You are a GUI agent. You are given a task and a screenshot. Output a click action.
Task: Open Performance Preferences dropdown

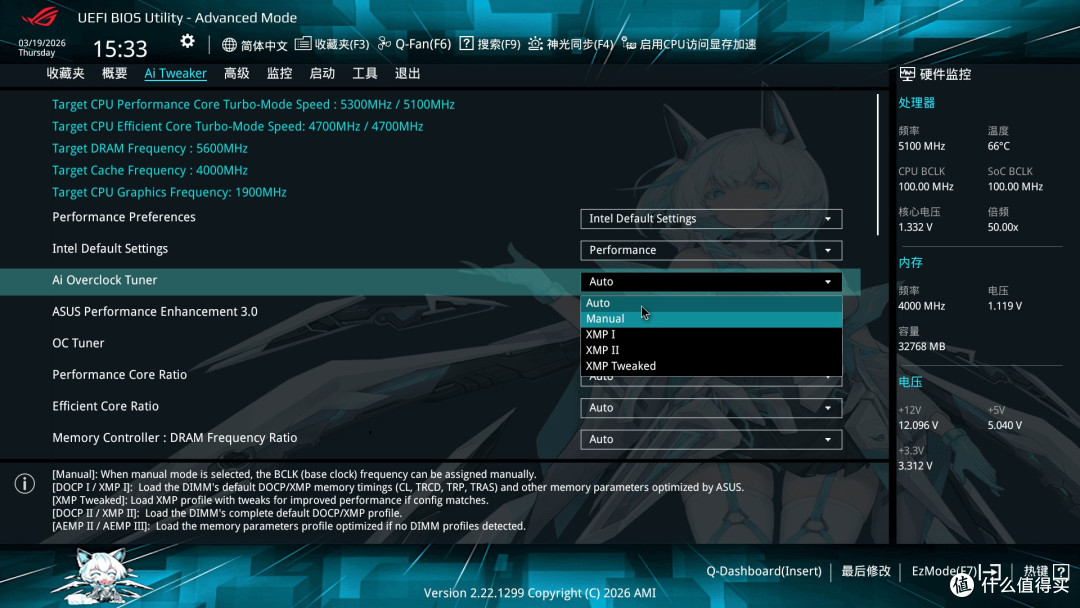(x=711, y=219)
